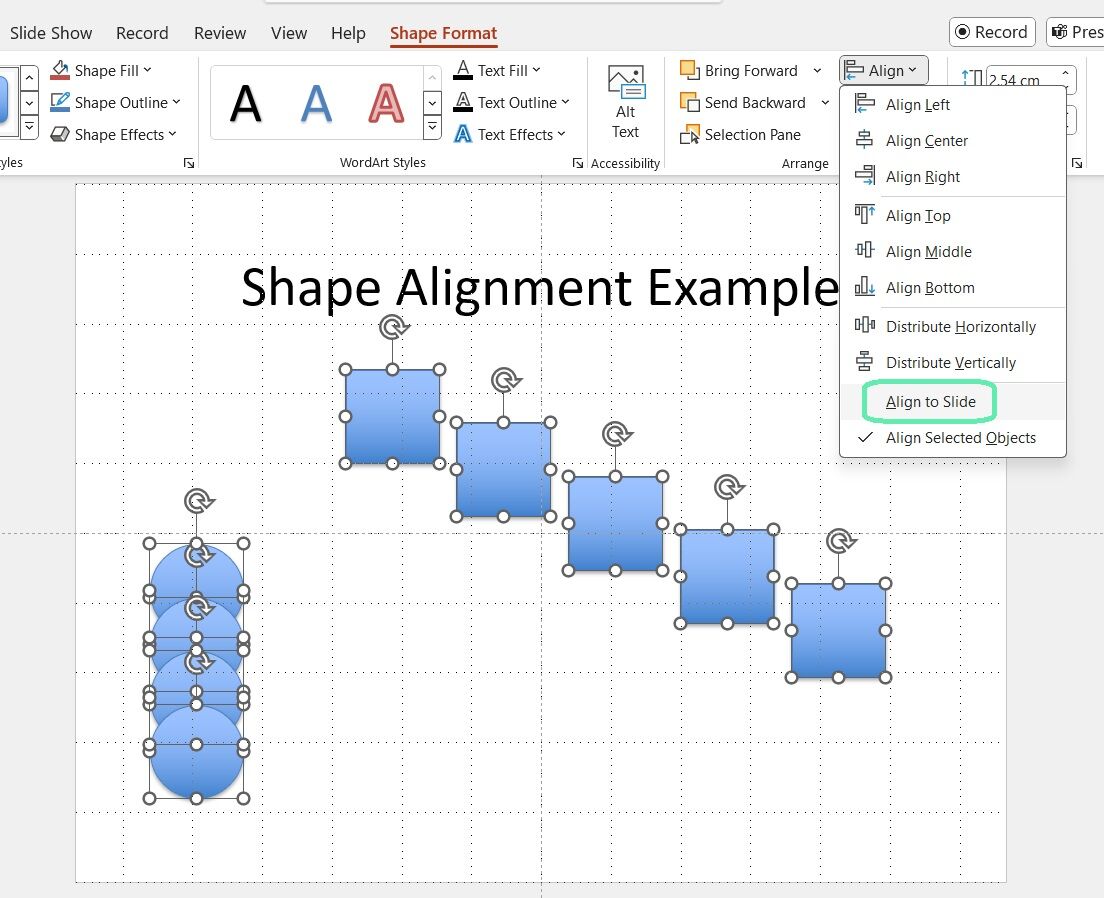
Task: Click the rotation handle above the circles
Action: pyautogui.click(x=198, y=501)
